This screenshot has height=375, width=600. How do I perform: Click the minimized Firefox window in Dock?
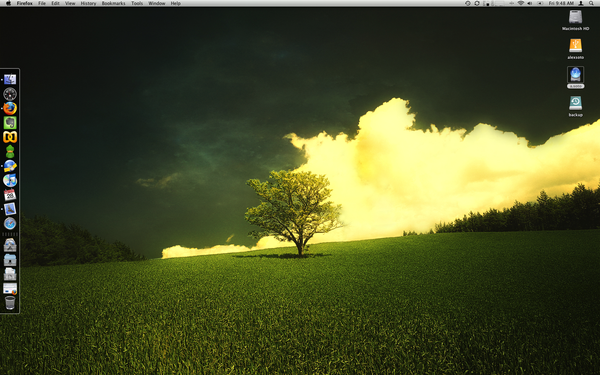tap(10, 289)
